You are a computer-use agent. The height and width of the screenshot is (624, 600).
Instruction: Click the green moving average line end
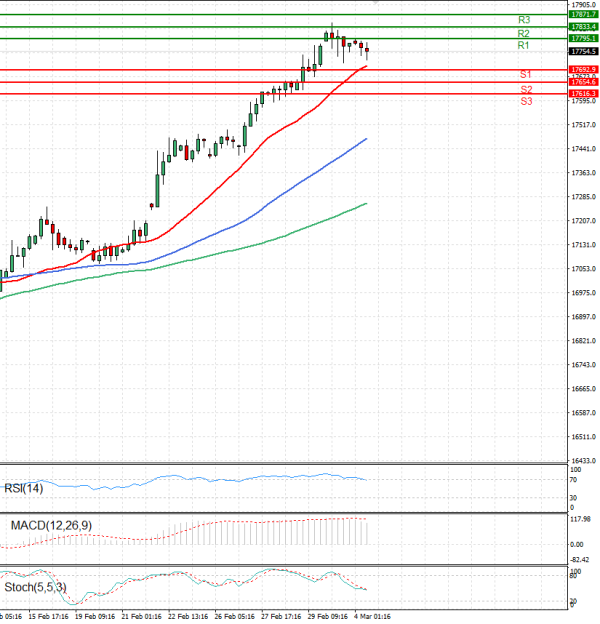(x=365, y=204)
